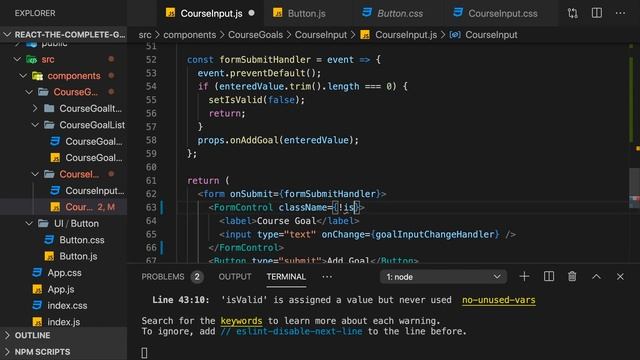Open the OUTPUT panel tab

click(x=235, y=277)
